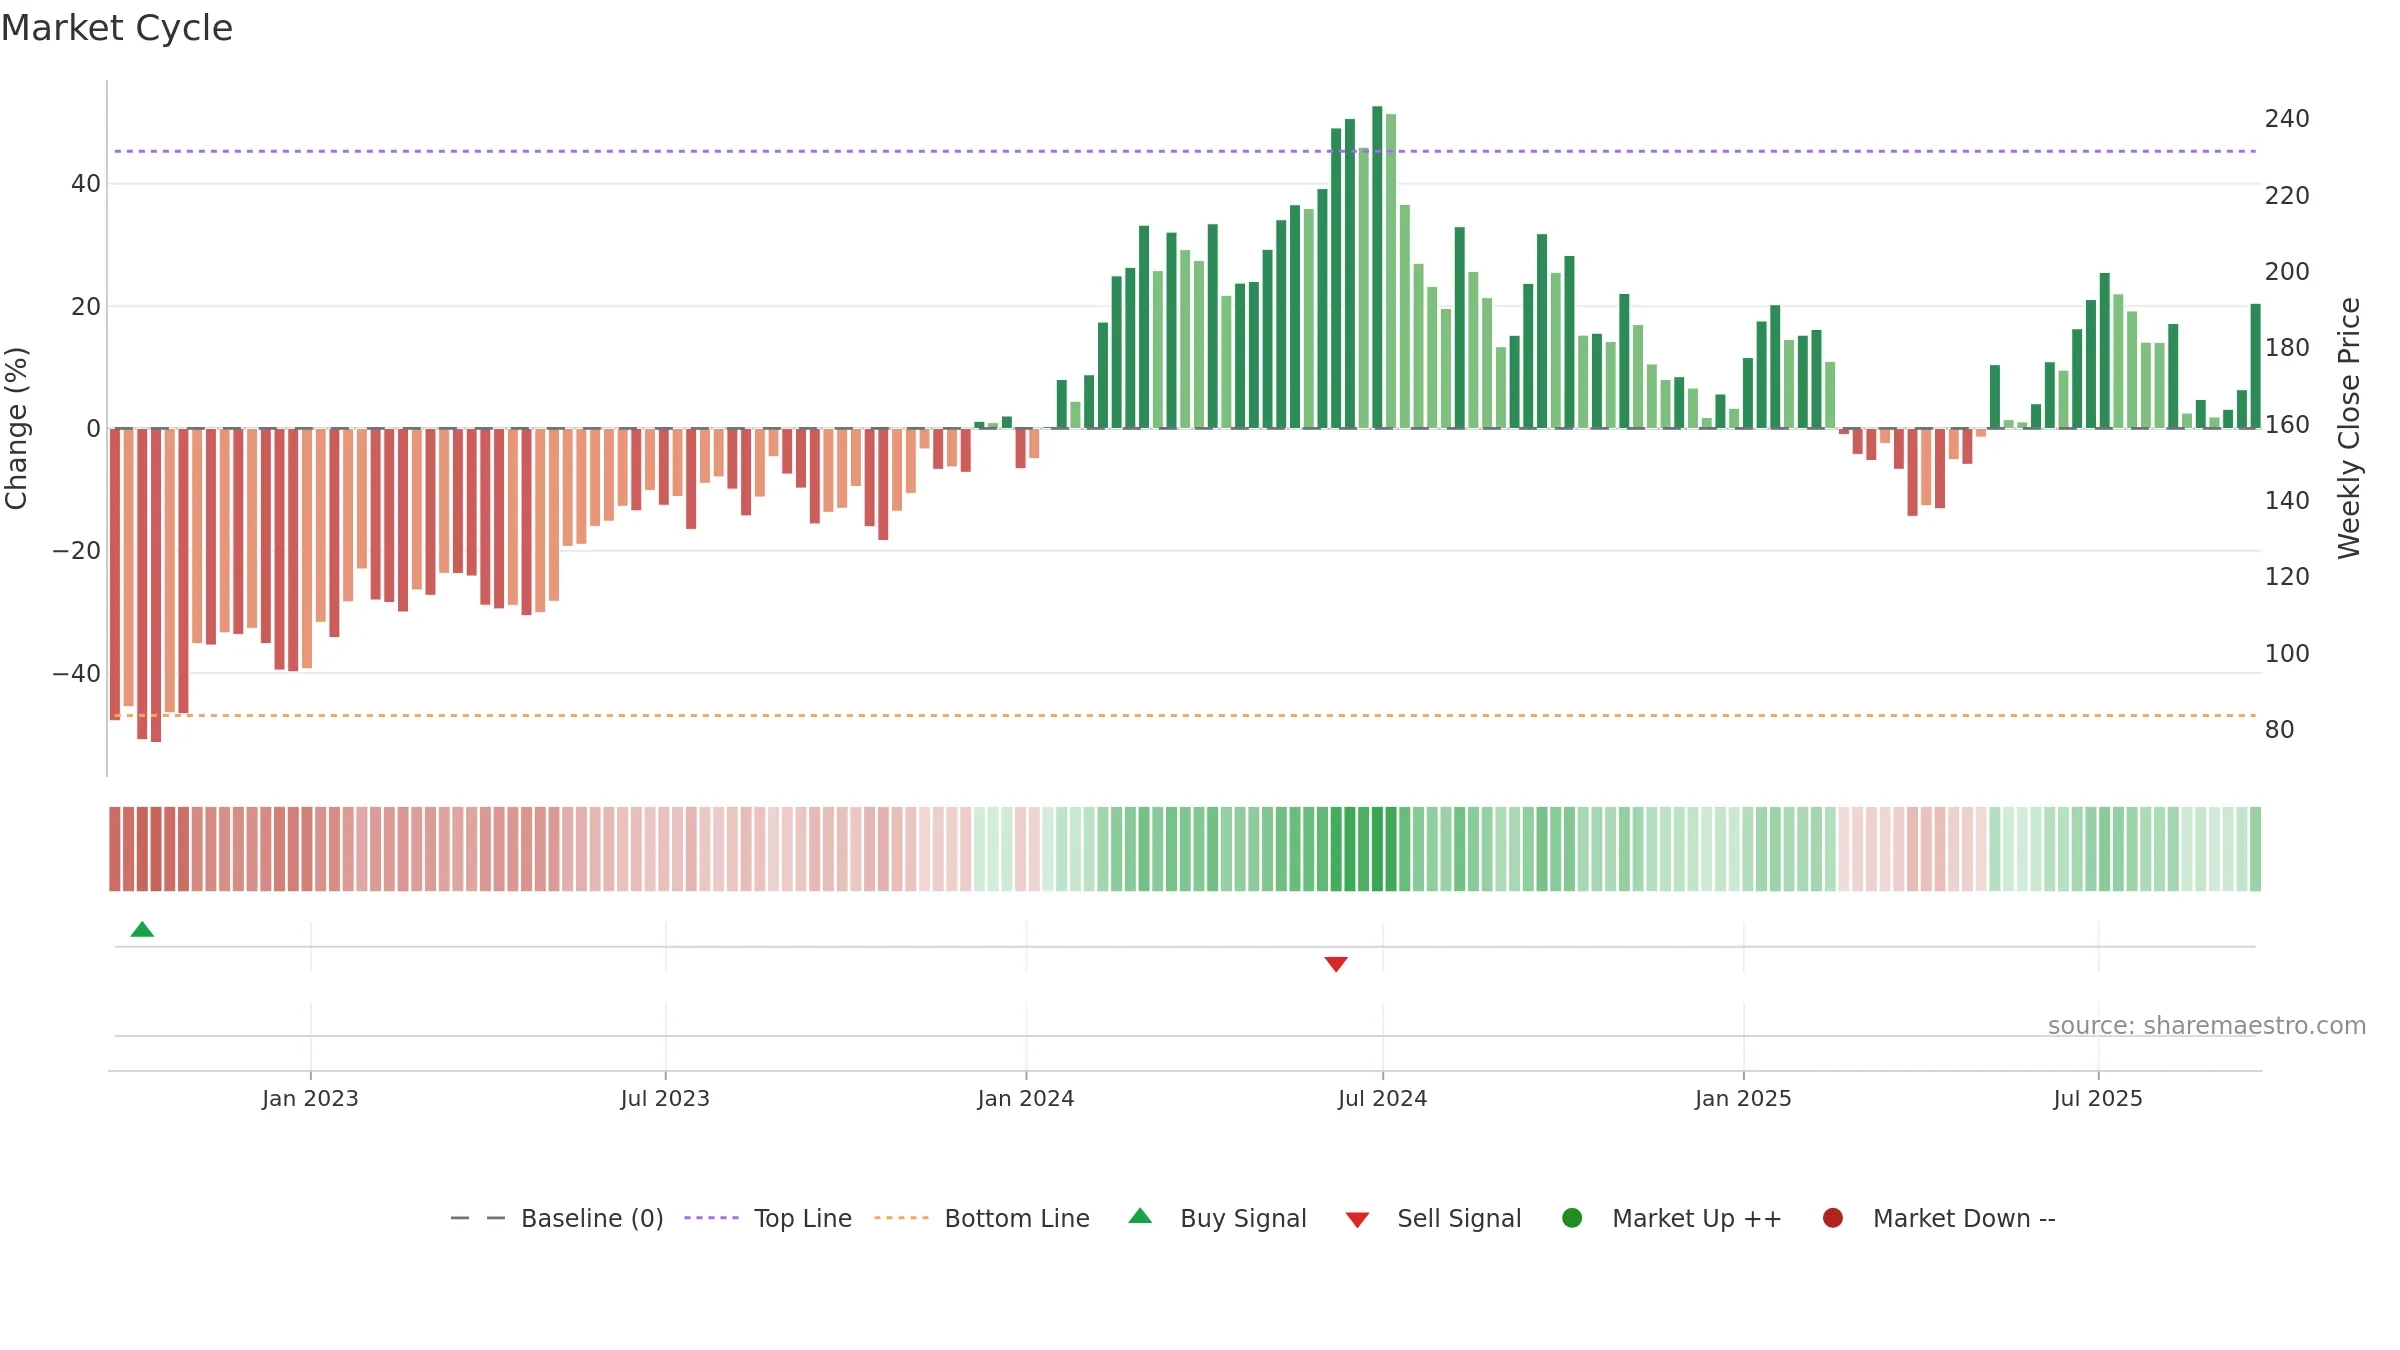Click the green Buy Signal triangle marker

tap(142, 929)
